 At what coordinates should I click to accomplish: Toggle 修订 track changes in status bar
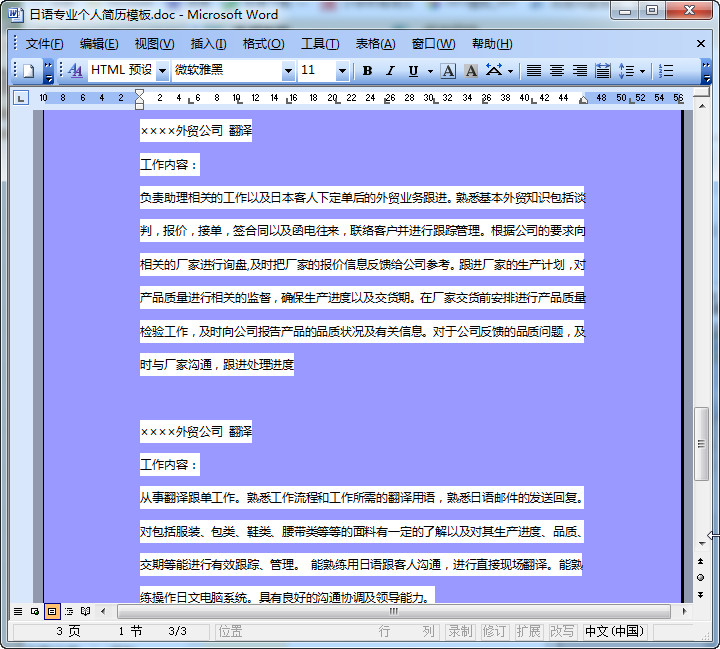coord(494,632)
